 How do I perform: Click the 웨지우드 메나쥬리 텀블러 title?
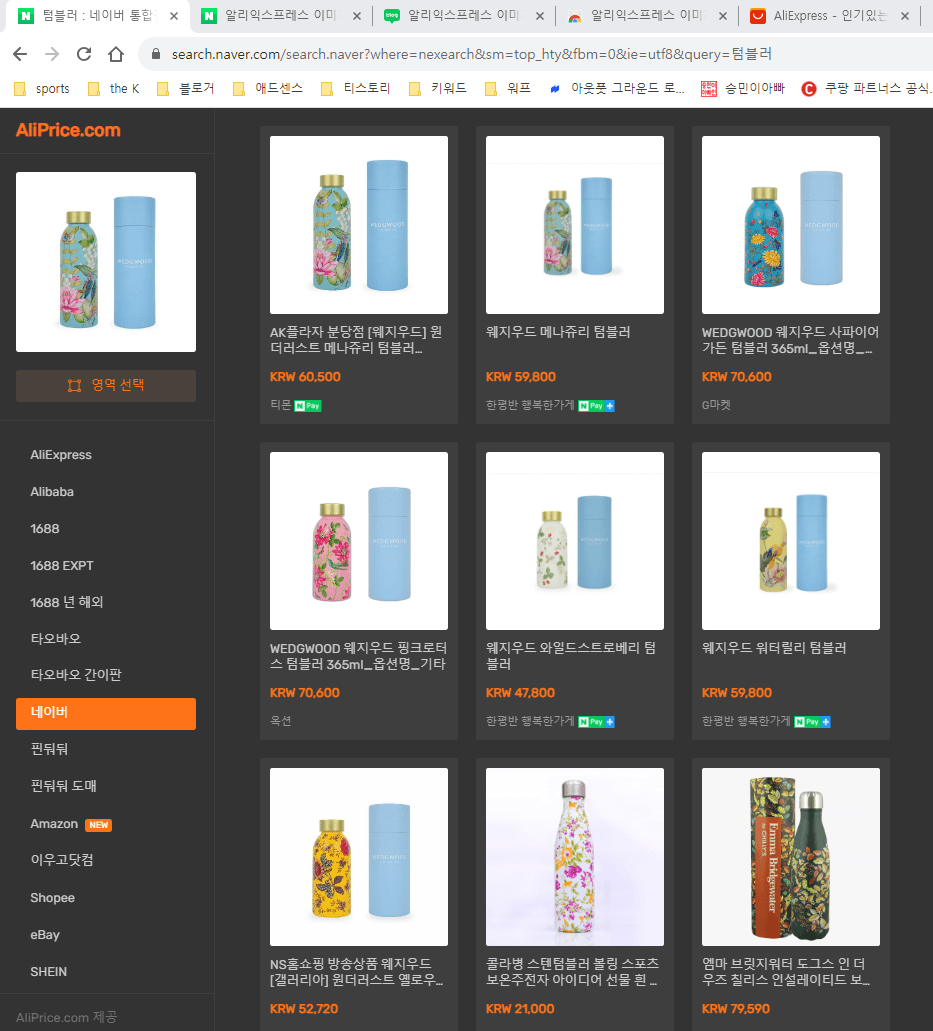coord(558,332)
